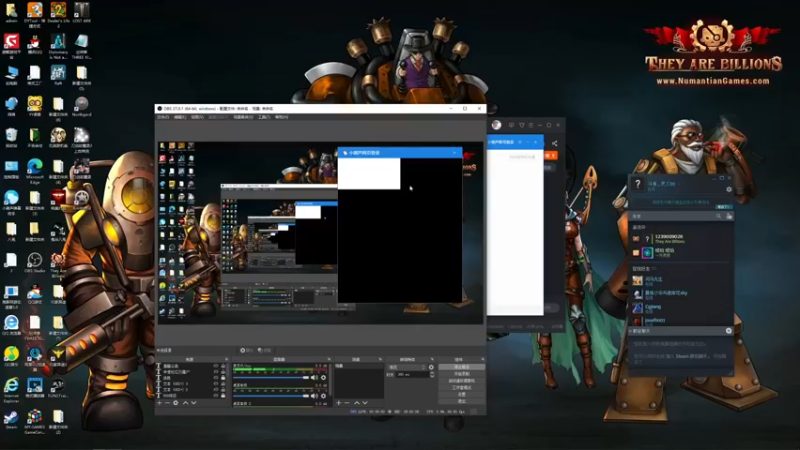Remove selected scene with minus icon
800x450 pixels.
click(x=347, y=403)
